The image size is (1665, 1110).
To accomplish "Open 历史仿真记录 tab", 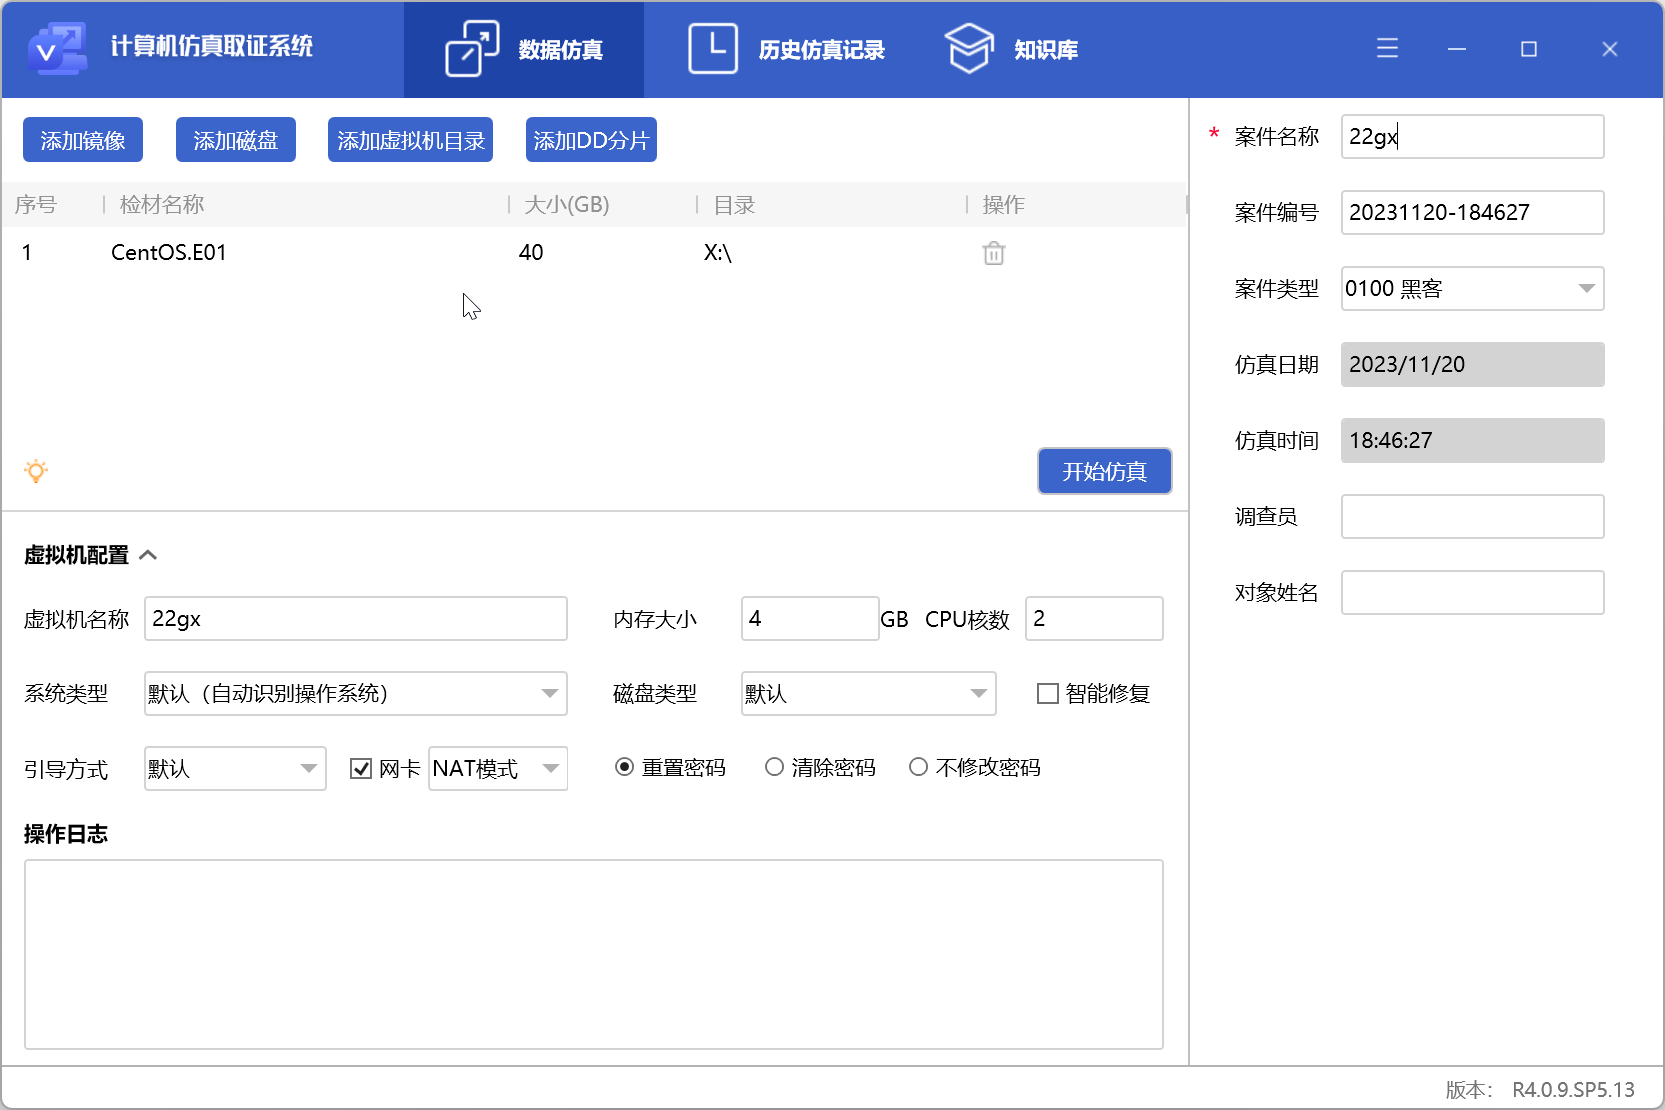I will pyautogui.click(x=787, y=49).
